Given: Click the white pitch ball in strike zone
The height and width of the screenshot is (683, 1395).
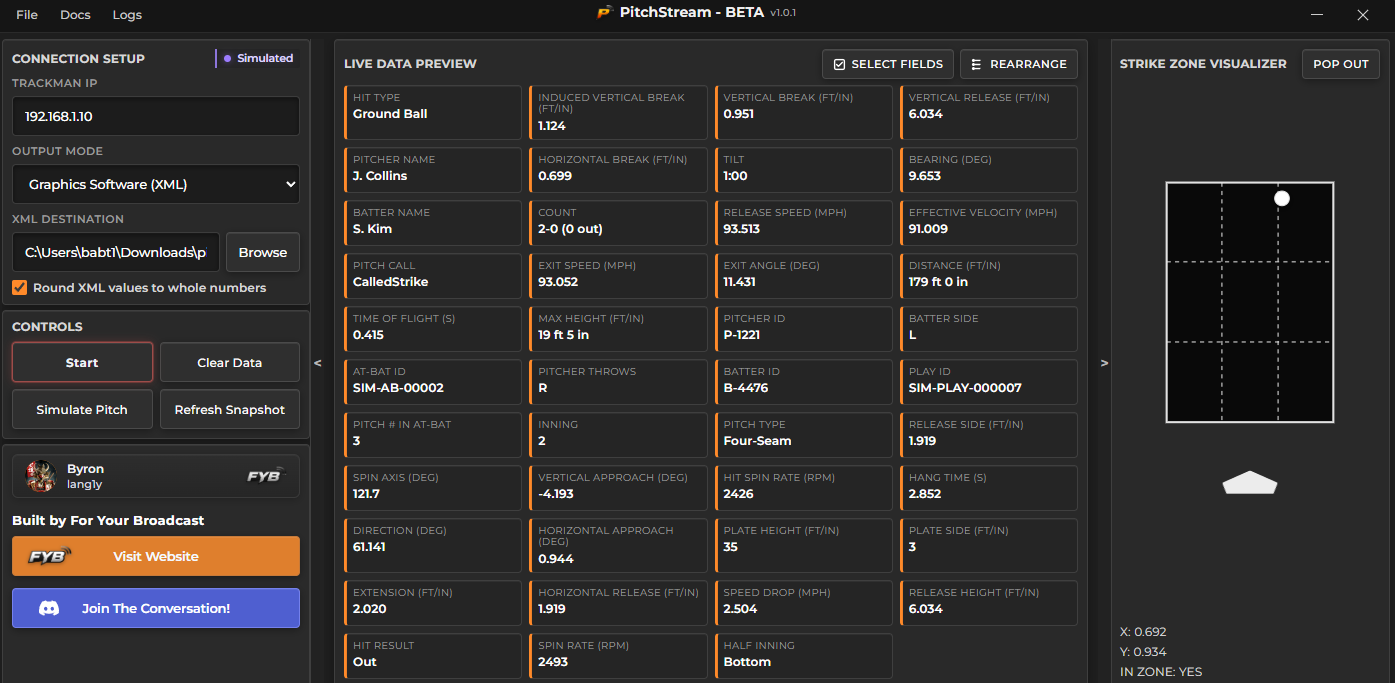Looking at the screenshot, I should 1282,198.
